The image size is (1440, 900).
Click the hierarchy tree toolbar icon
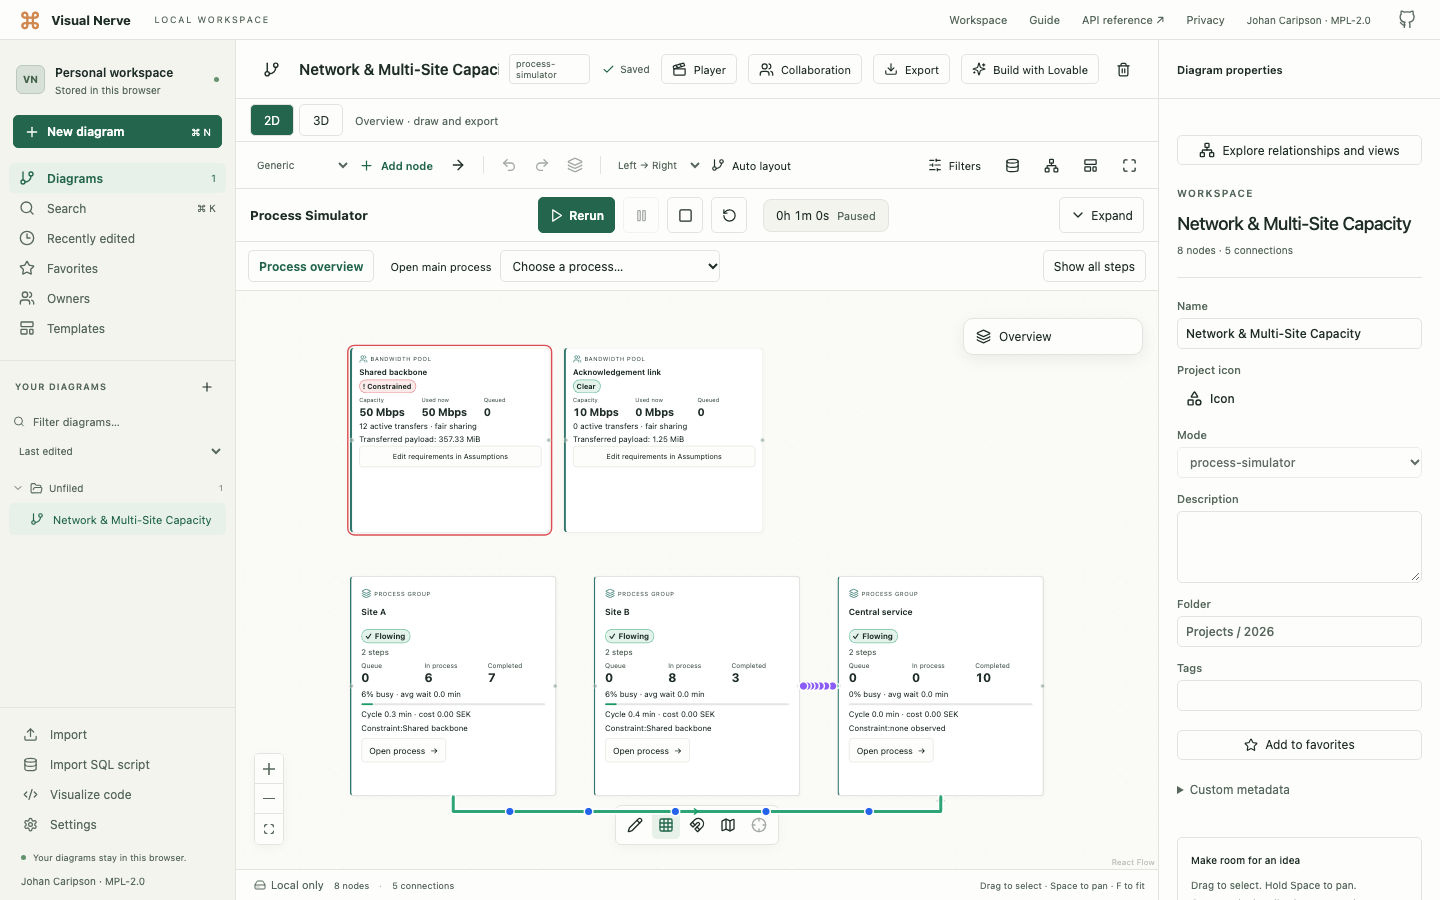[1051, 166]
